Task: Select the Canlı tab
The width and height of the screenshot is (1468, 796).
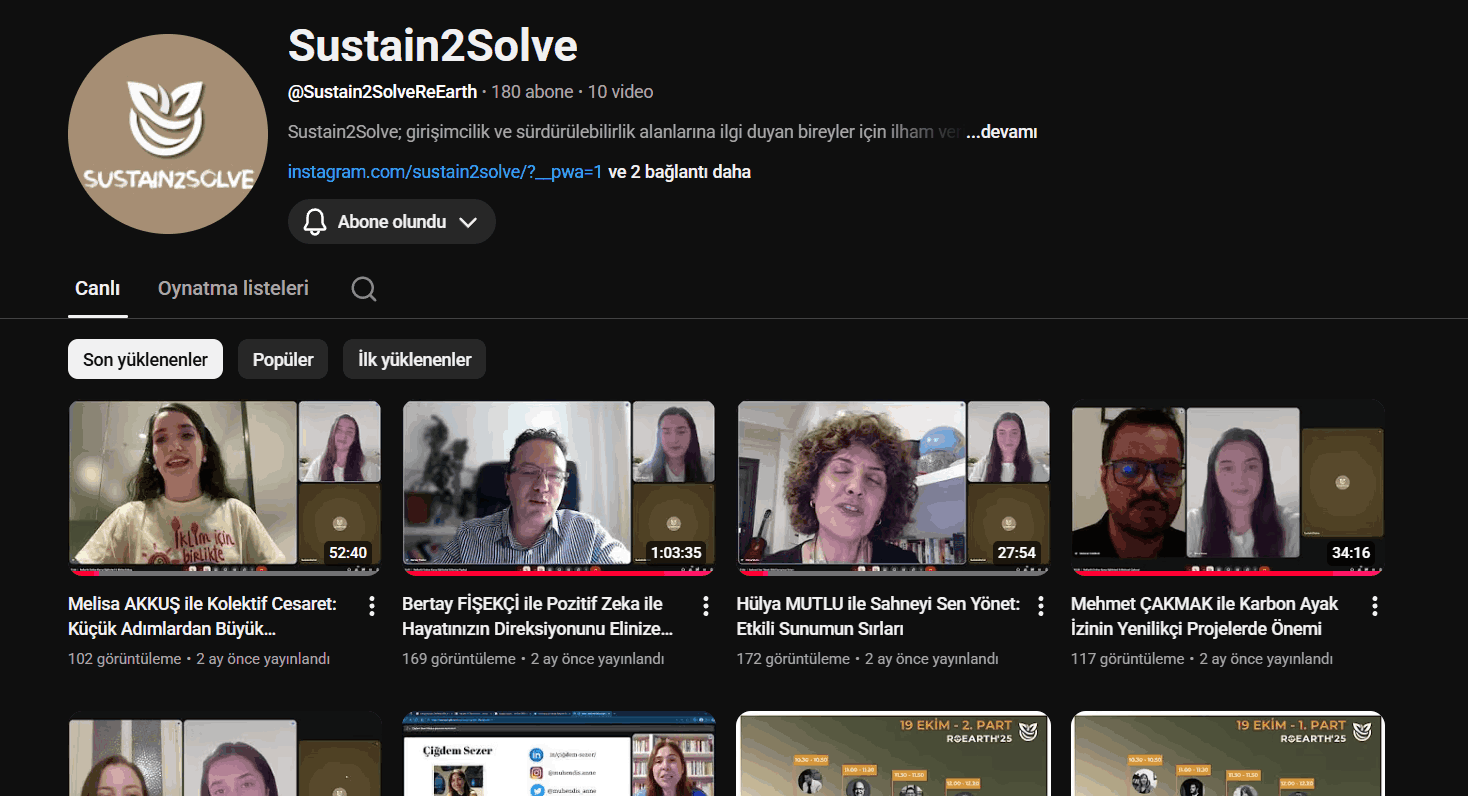Action: coord(97,288)
